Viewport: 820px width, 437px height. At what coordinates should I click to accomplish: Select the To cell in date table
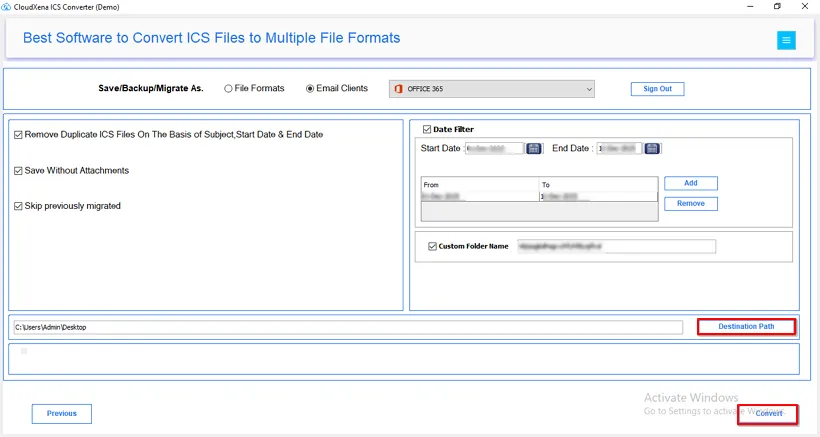[x=598, y=197]
